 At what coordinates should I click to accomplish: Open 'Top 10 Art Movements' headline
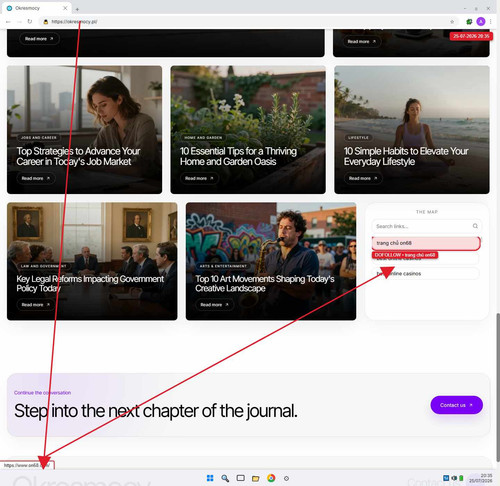pyautogui.click(x=265, y=283)
